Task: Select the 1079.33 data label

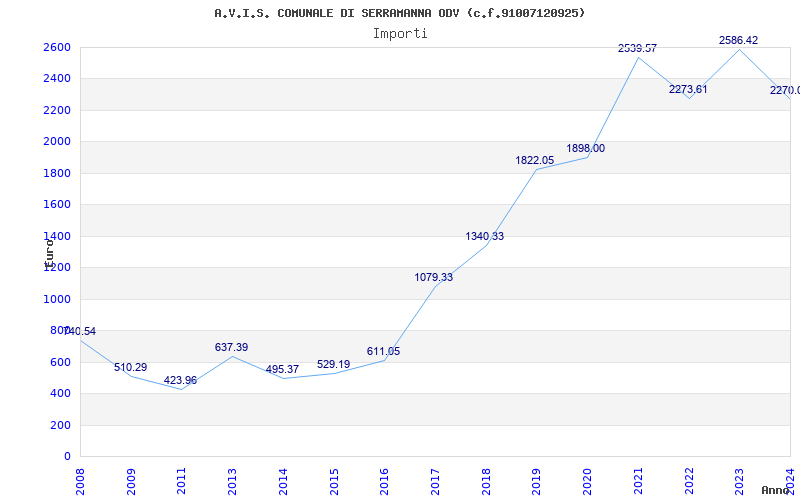Action: click(x=434, y=278)
